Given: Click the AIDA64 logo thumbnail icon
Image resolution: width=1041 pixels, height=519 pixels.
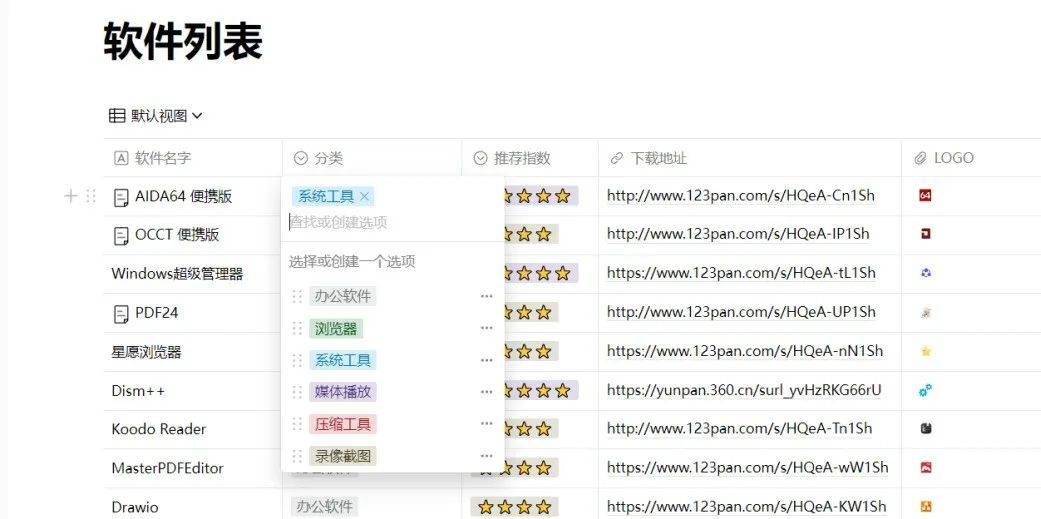Looking at the screenshot, I should pyautogui.click(x=925, y=196).
